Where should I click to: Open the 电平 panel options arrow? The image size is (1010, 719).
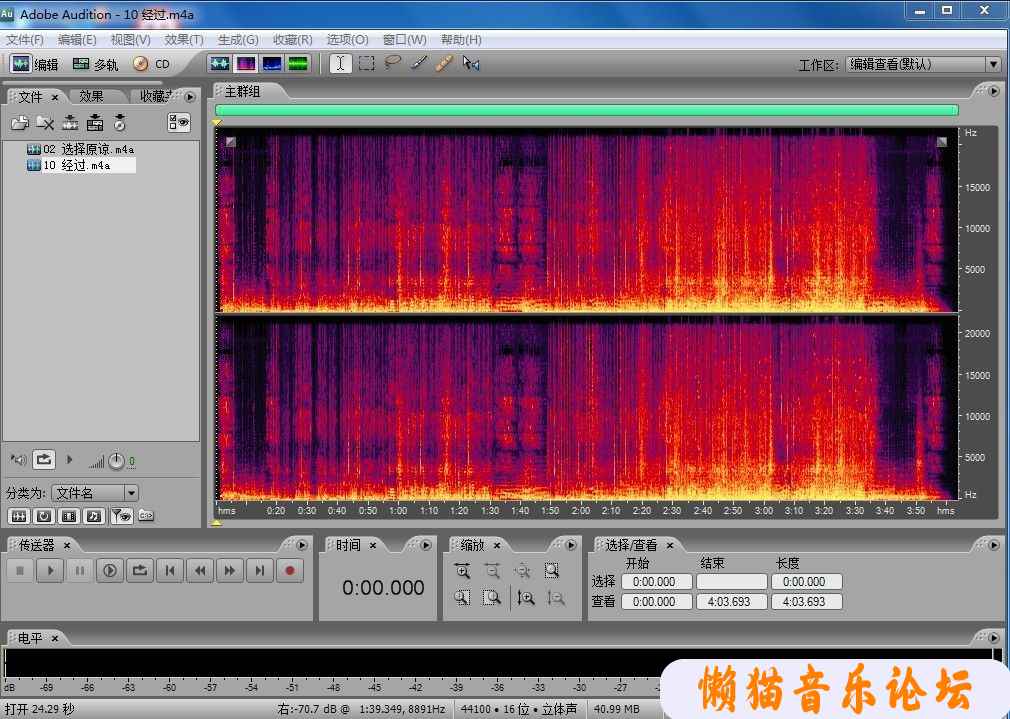click(x=994, y=638)
